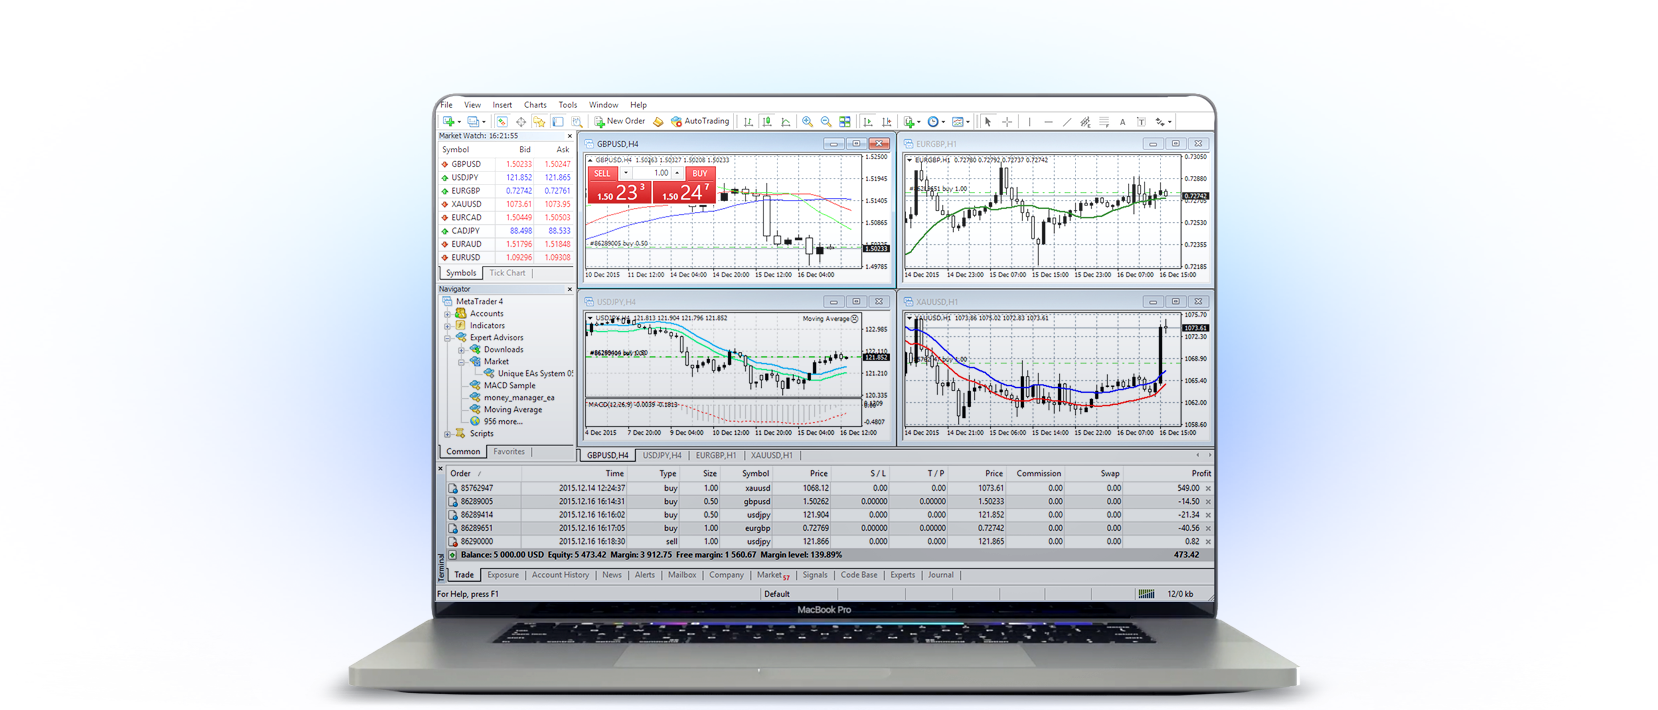Screen dimensions: 1658x710
Task: Select the Cursor arrow tool
Action: (x=988, y=122)
